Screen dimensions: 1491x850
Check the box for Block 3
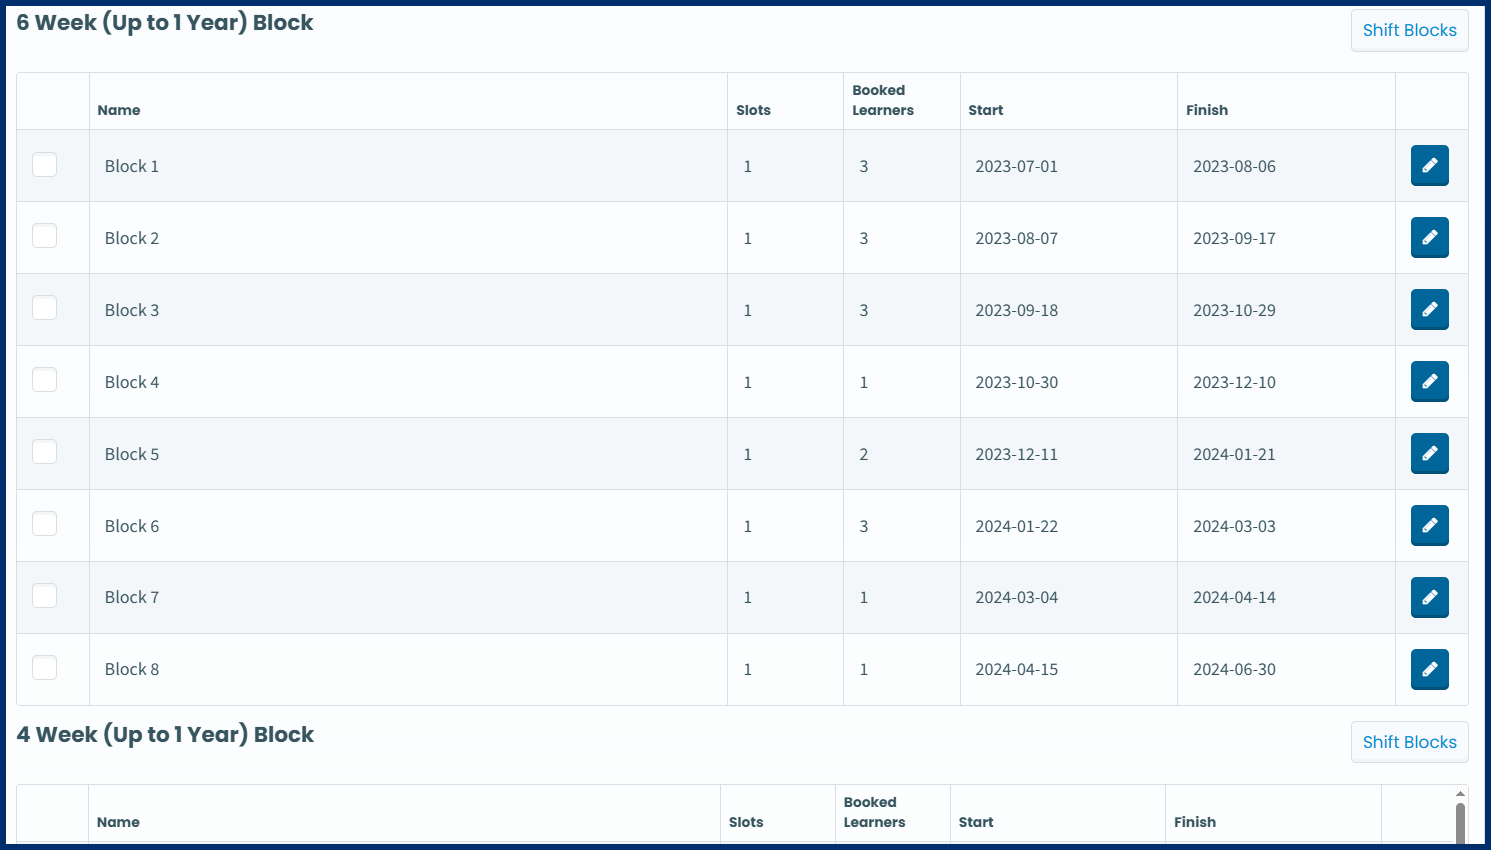[x=44, y=308]
